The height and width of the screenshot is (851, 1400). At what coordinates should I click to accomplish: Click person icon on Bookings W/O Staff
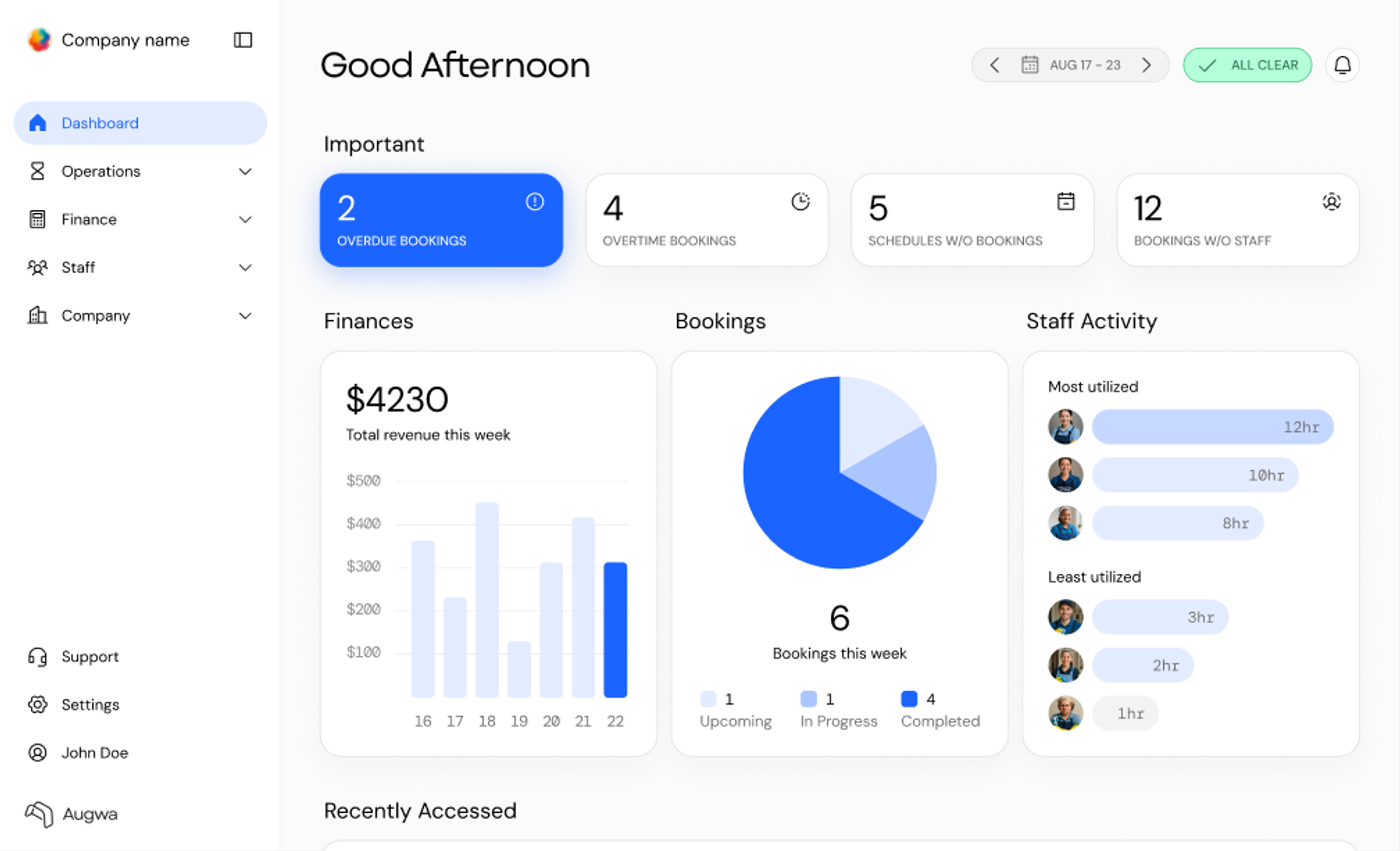click(1331, 202)
